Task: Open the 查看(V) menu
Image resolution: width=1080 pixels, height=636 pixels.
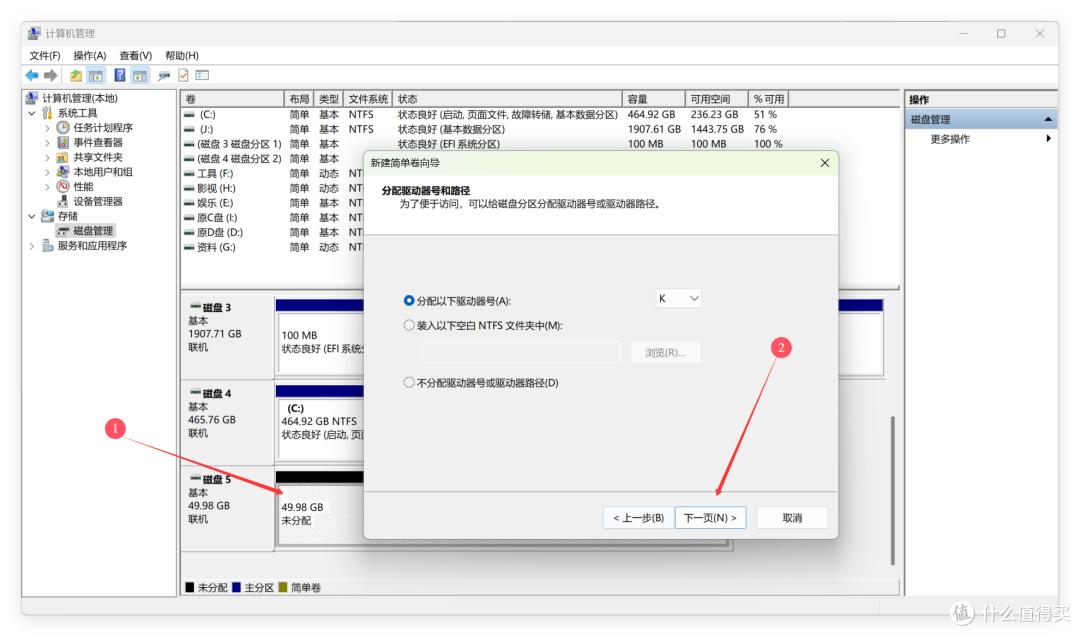Action: (x=135, y=55)
